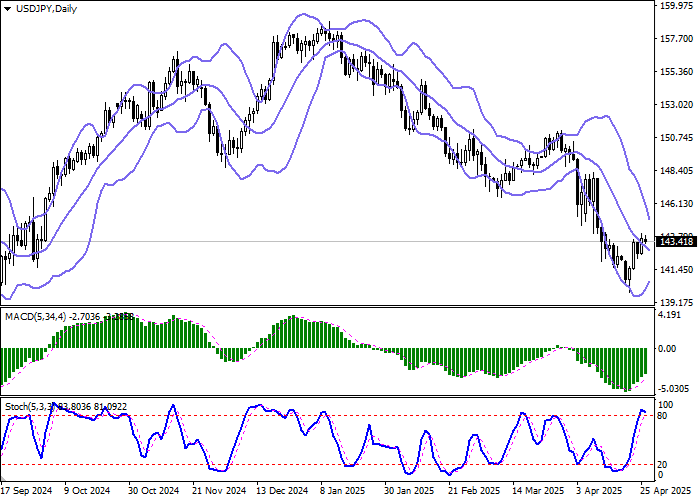Click the current price label 143.418

[x=676, y=242]
